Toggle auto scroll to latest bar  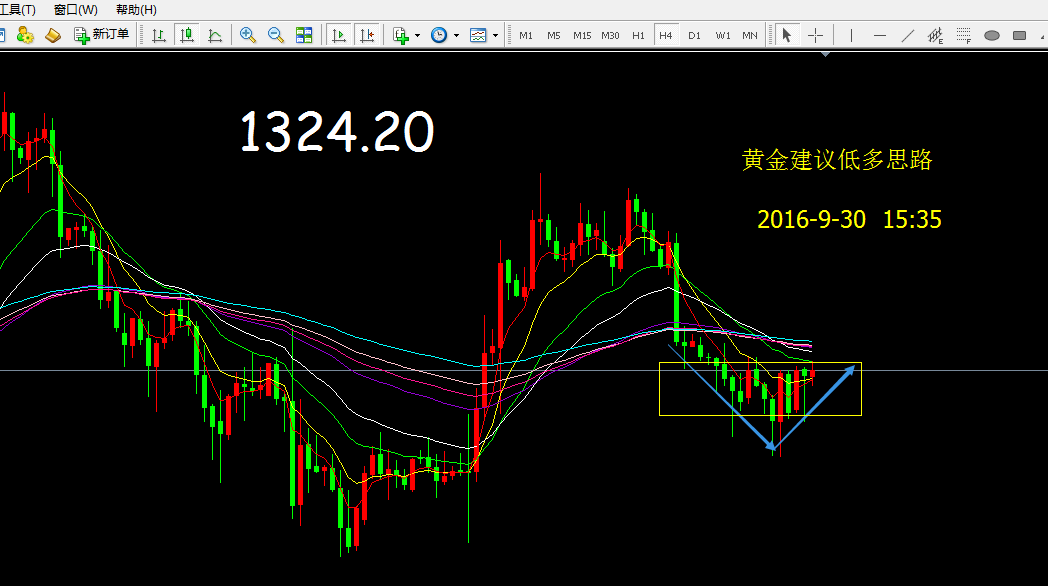[339, 35]
